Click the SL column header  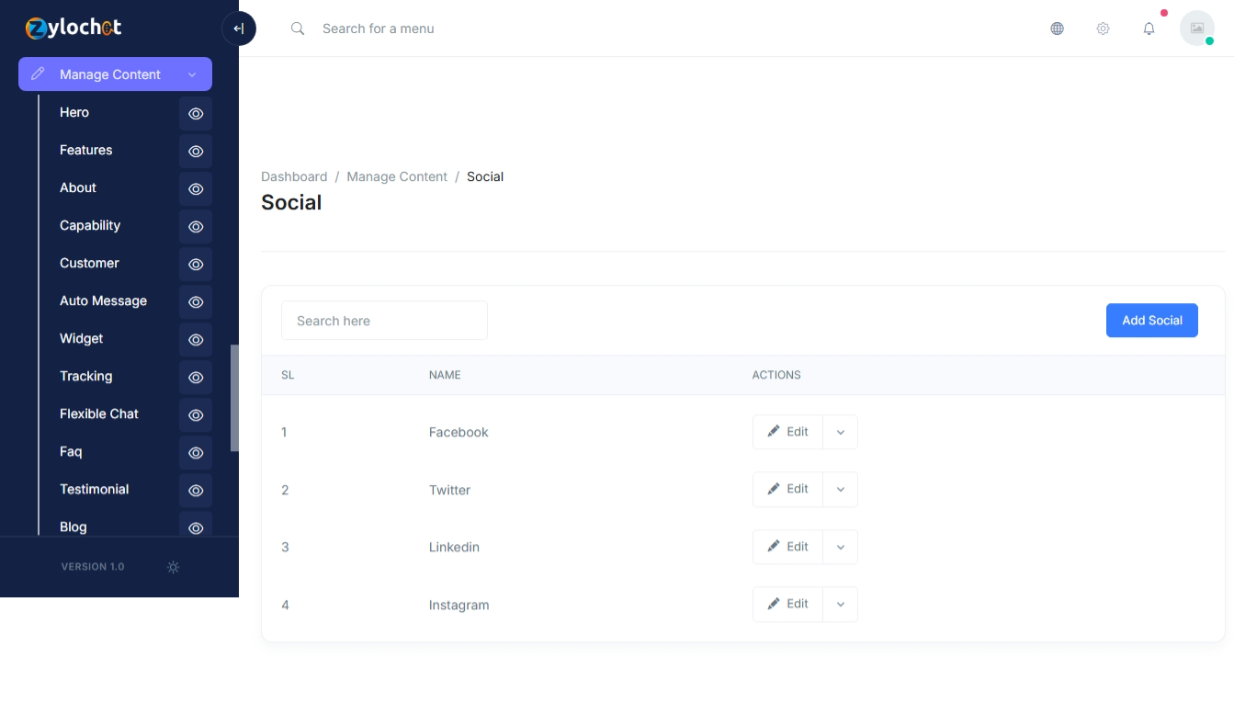click(x=288, y=375)
